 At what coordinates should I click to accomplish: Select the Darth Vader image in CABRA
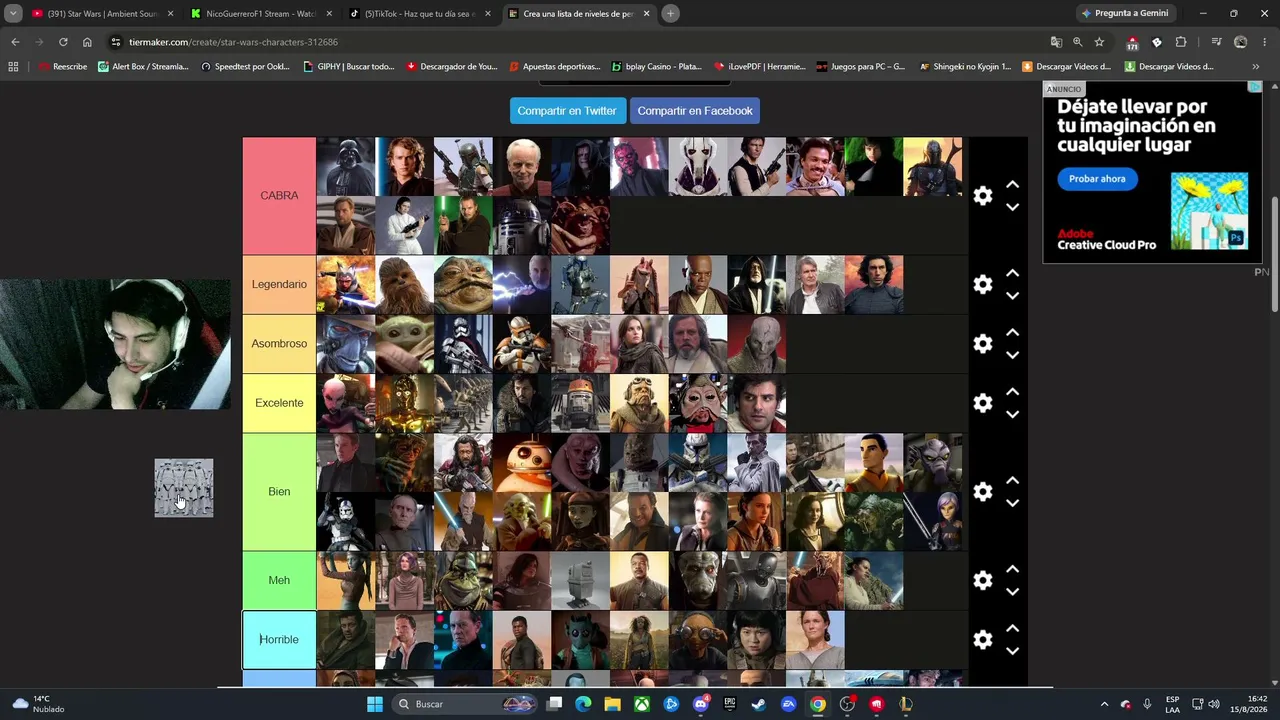click(x=345, y=167)
